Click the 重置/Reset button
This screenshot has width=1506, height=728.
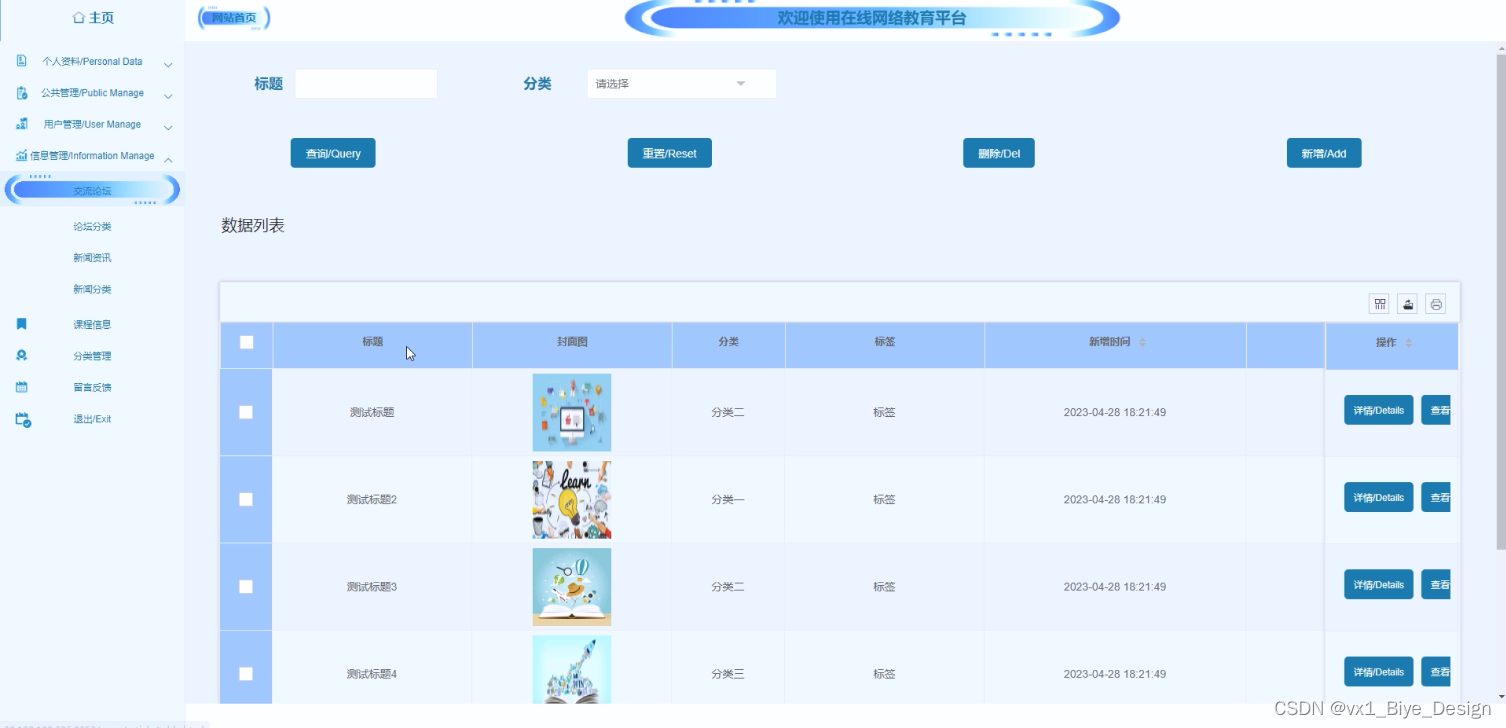(x=670, y=153)
